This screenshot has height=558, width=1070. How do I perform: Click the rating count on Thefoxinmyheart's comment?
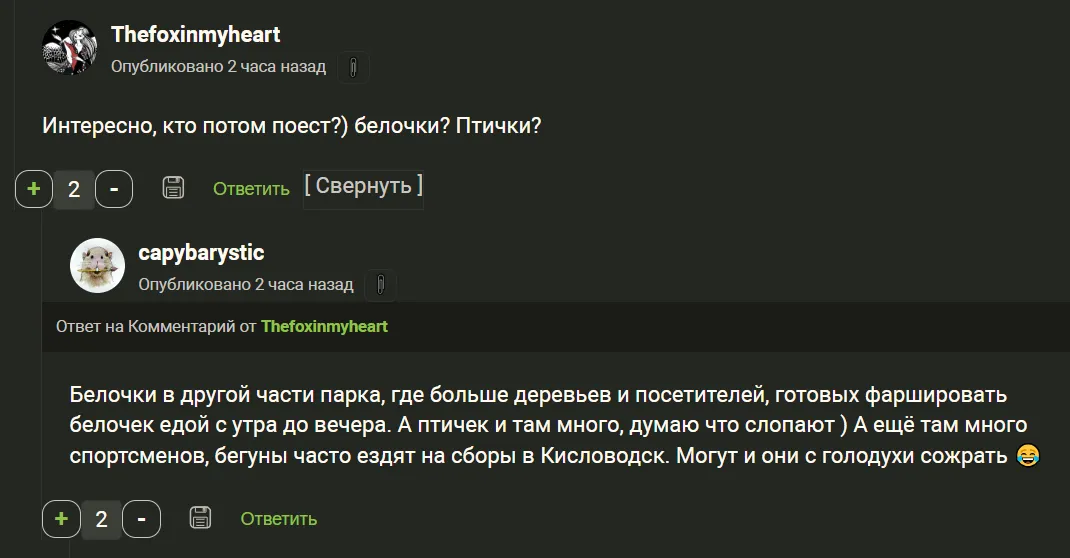pos(74,188)
